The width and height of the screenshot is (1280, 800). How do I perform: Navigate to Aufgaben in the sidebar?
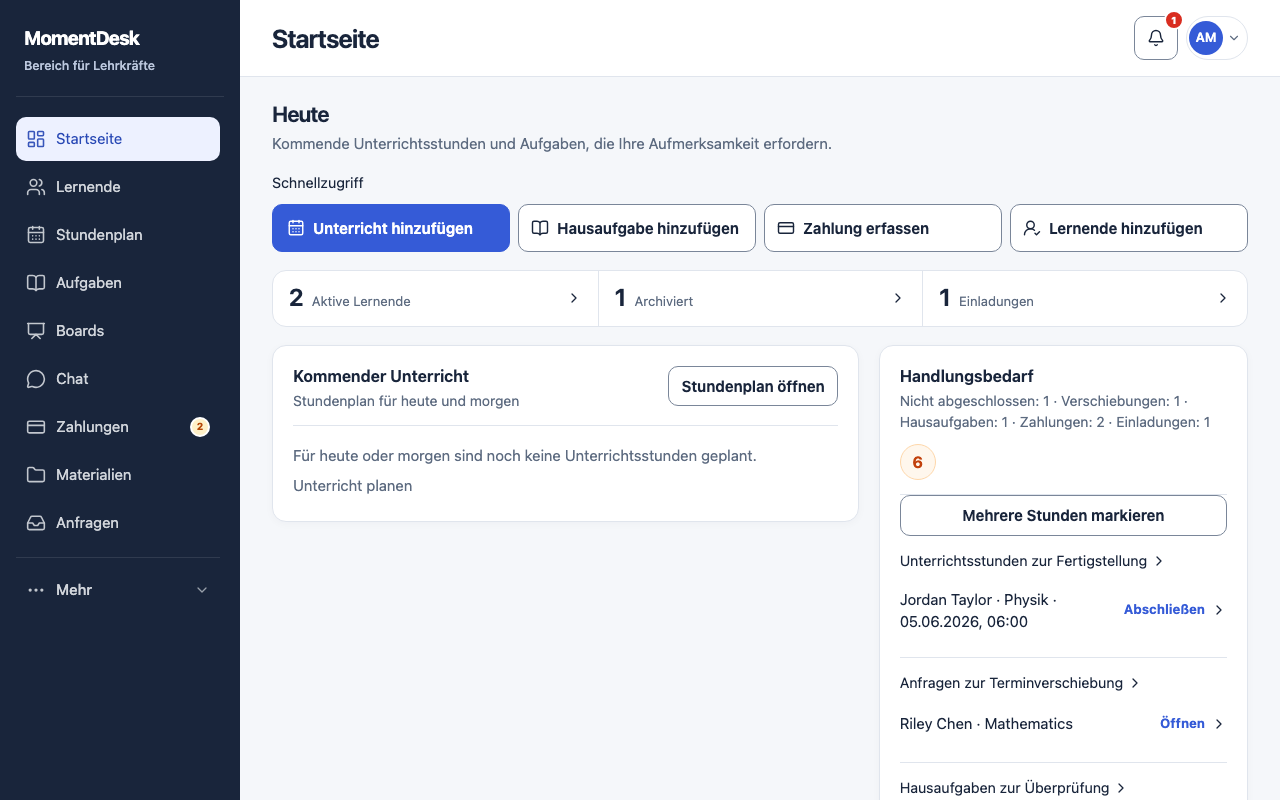point(118,283)
